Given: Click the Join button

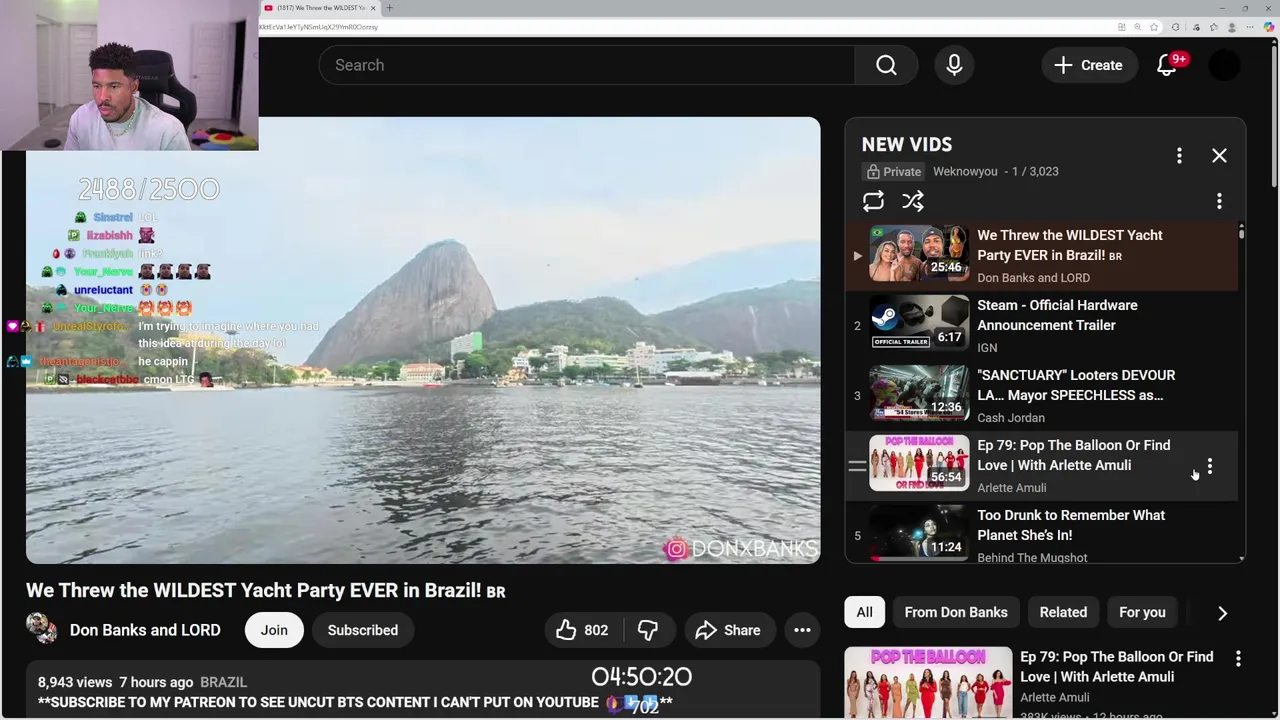Looking at the screenshot, I should click(274, 630).
